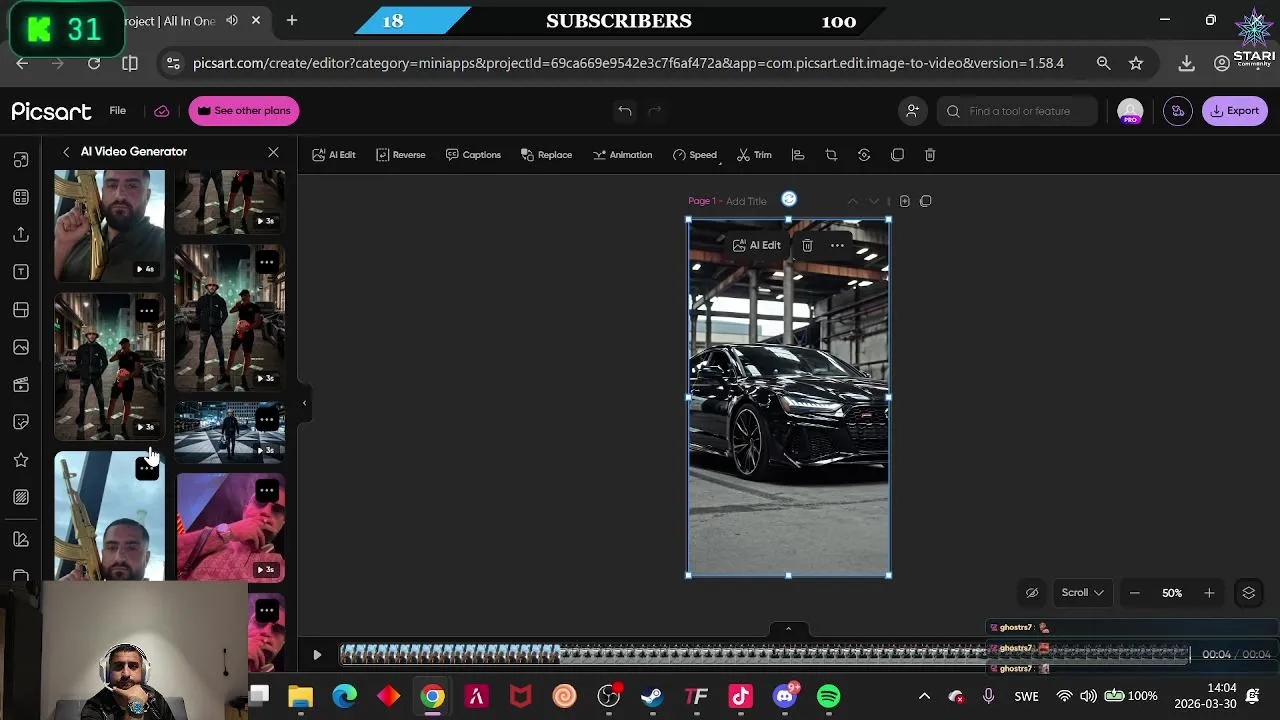Click the align icon in toolbar
The image size is (1280, 720).
point(798,155)
